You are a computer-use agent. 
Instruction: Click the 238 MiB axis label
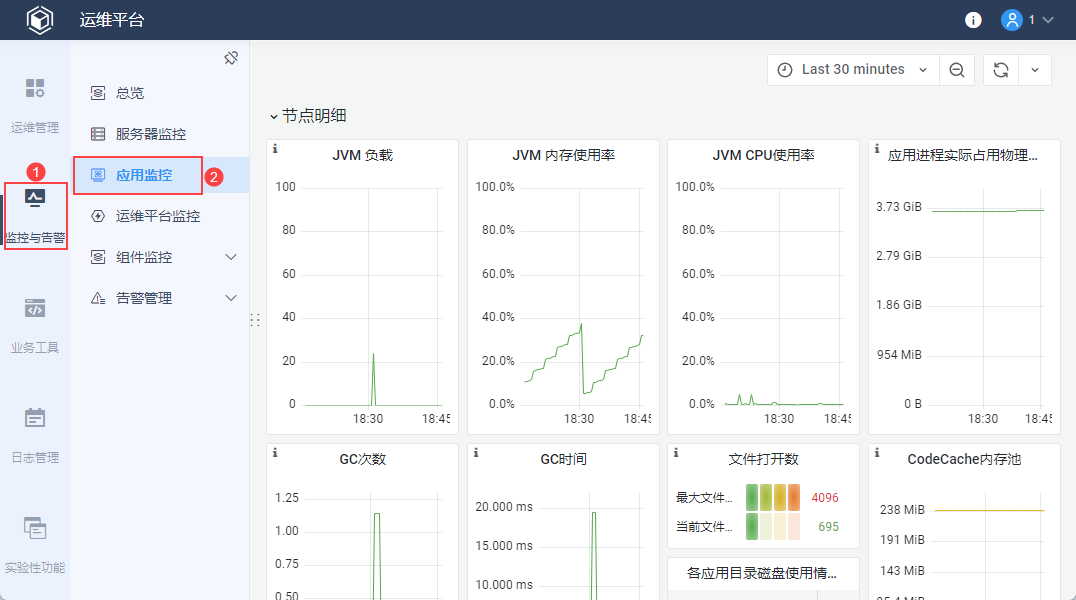coord(902,509)
